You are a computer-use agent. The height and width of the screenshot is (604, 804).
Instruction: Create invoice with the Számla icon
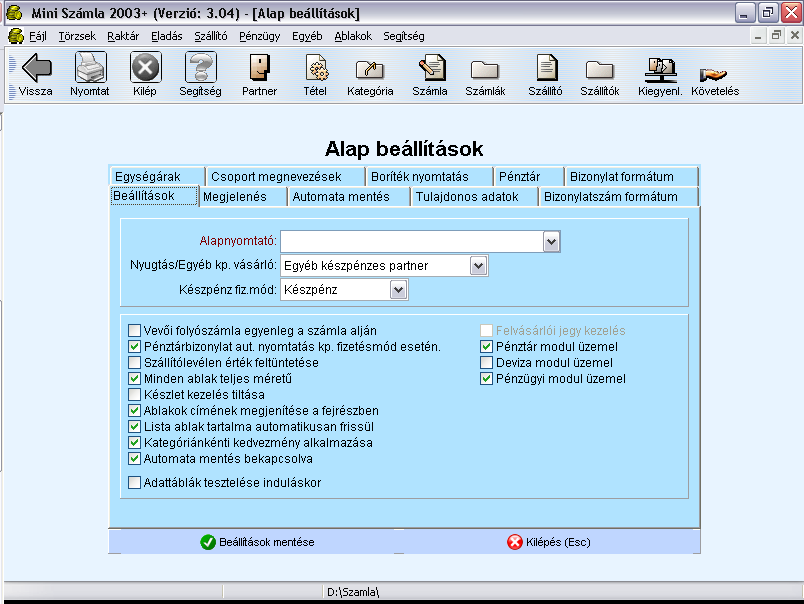click(431, 68)
